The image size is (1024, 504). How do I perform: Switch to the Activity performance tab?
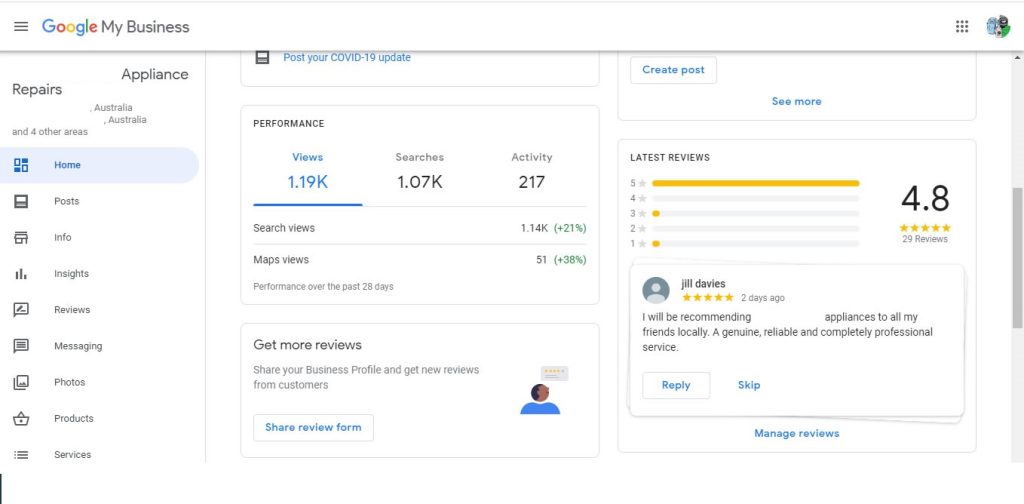(x=531, y=171)
